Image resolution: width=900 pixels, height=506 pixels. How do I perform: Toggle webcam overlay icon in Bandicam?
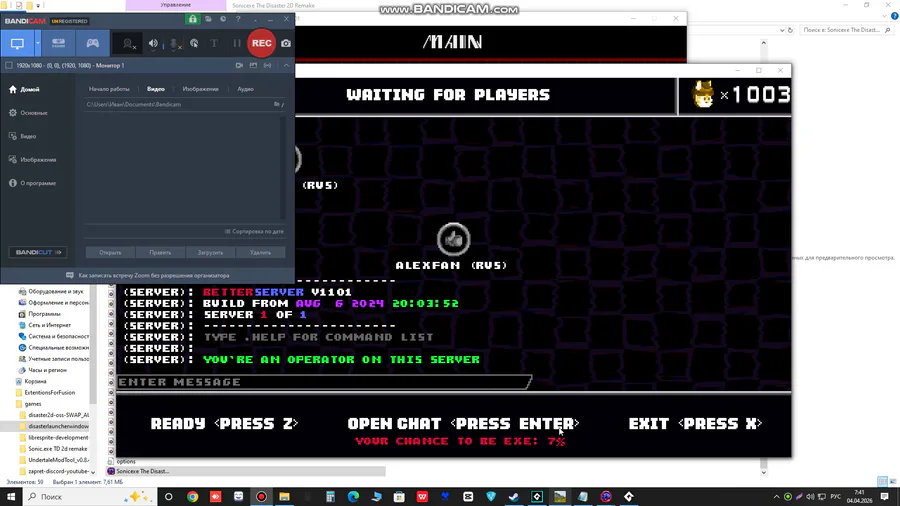129,44
